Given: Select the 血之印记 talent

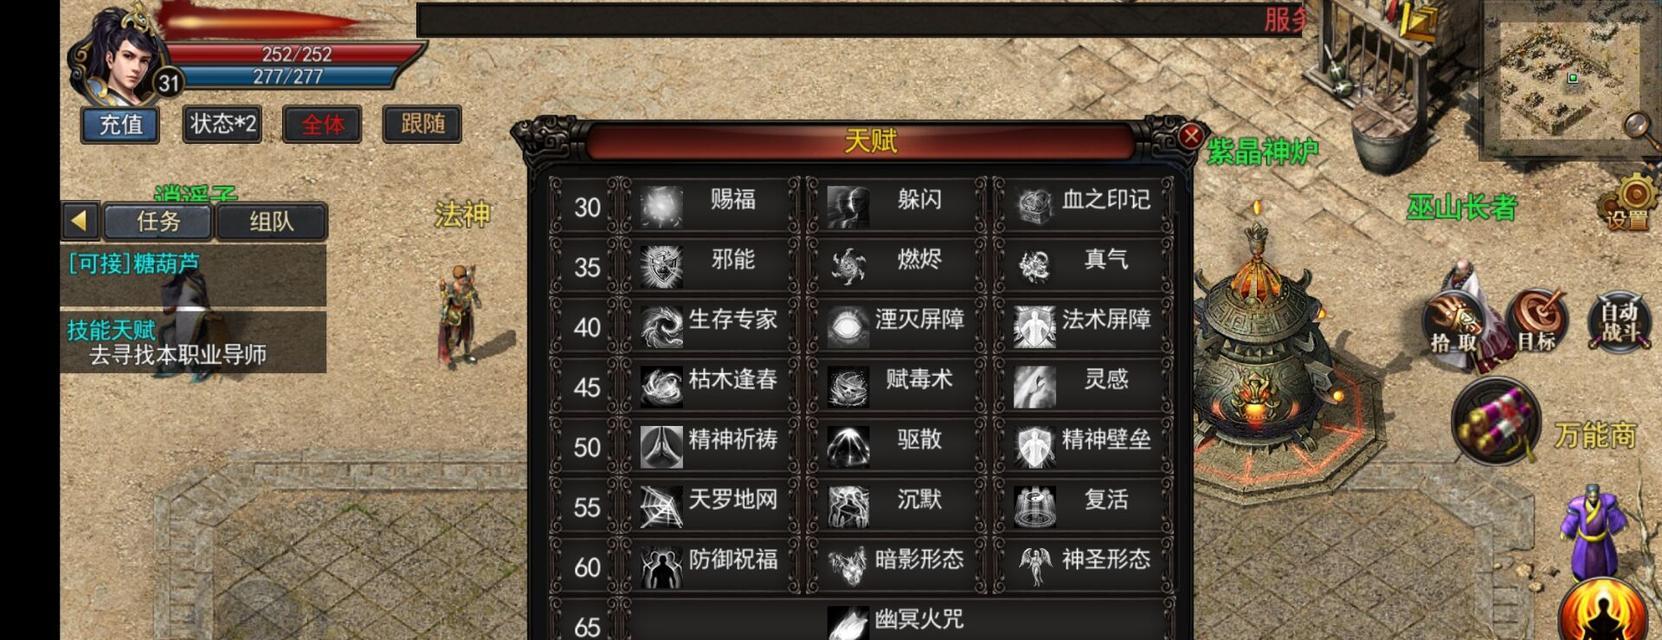Looking at the screenshot, I should (x=1084, y=205).
